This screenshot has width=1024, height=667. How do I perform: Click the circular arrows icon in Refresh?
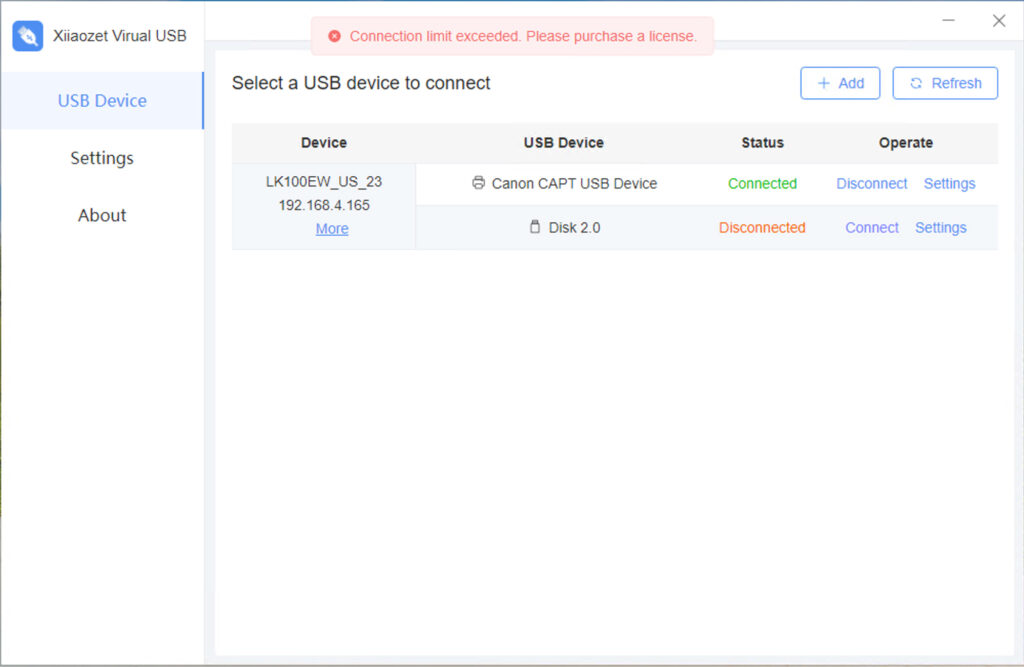click(x=916, y=83)
